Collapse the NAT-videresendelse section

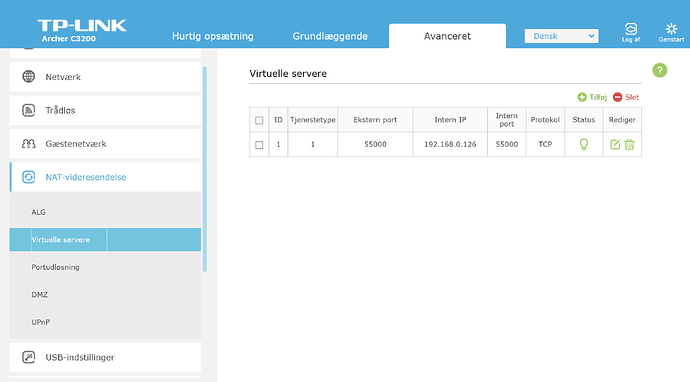[105, 177]
